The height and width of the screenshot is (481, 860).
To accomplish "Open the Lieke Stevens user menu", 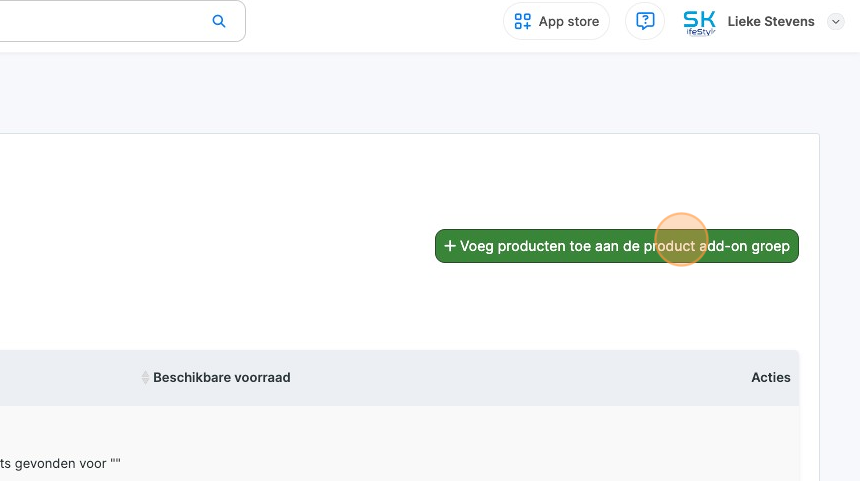I will tap(770, 22).
